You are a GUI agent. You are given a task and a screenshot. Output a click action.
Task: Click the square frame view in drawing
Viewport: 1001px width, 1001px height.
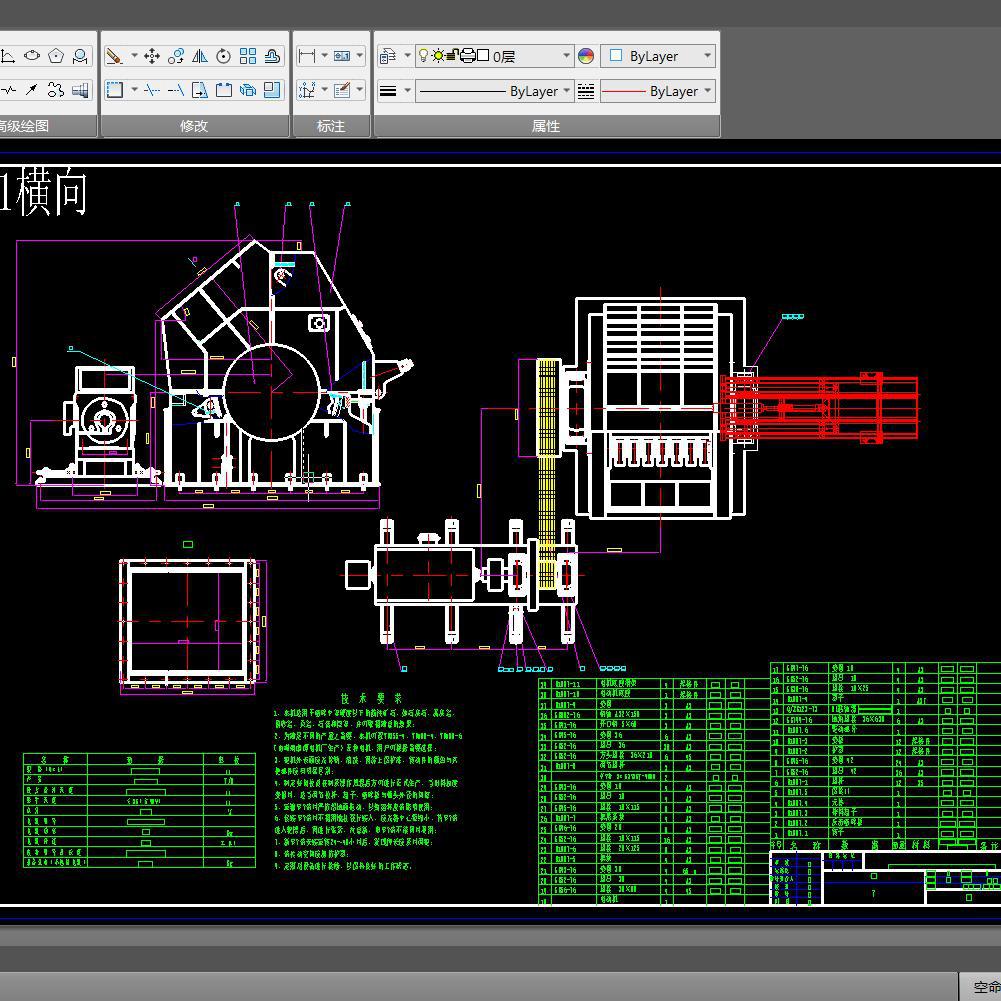188,621
